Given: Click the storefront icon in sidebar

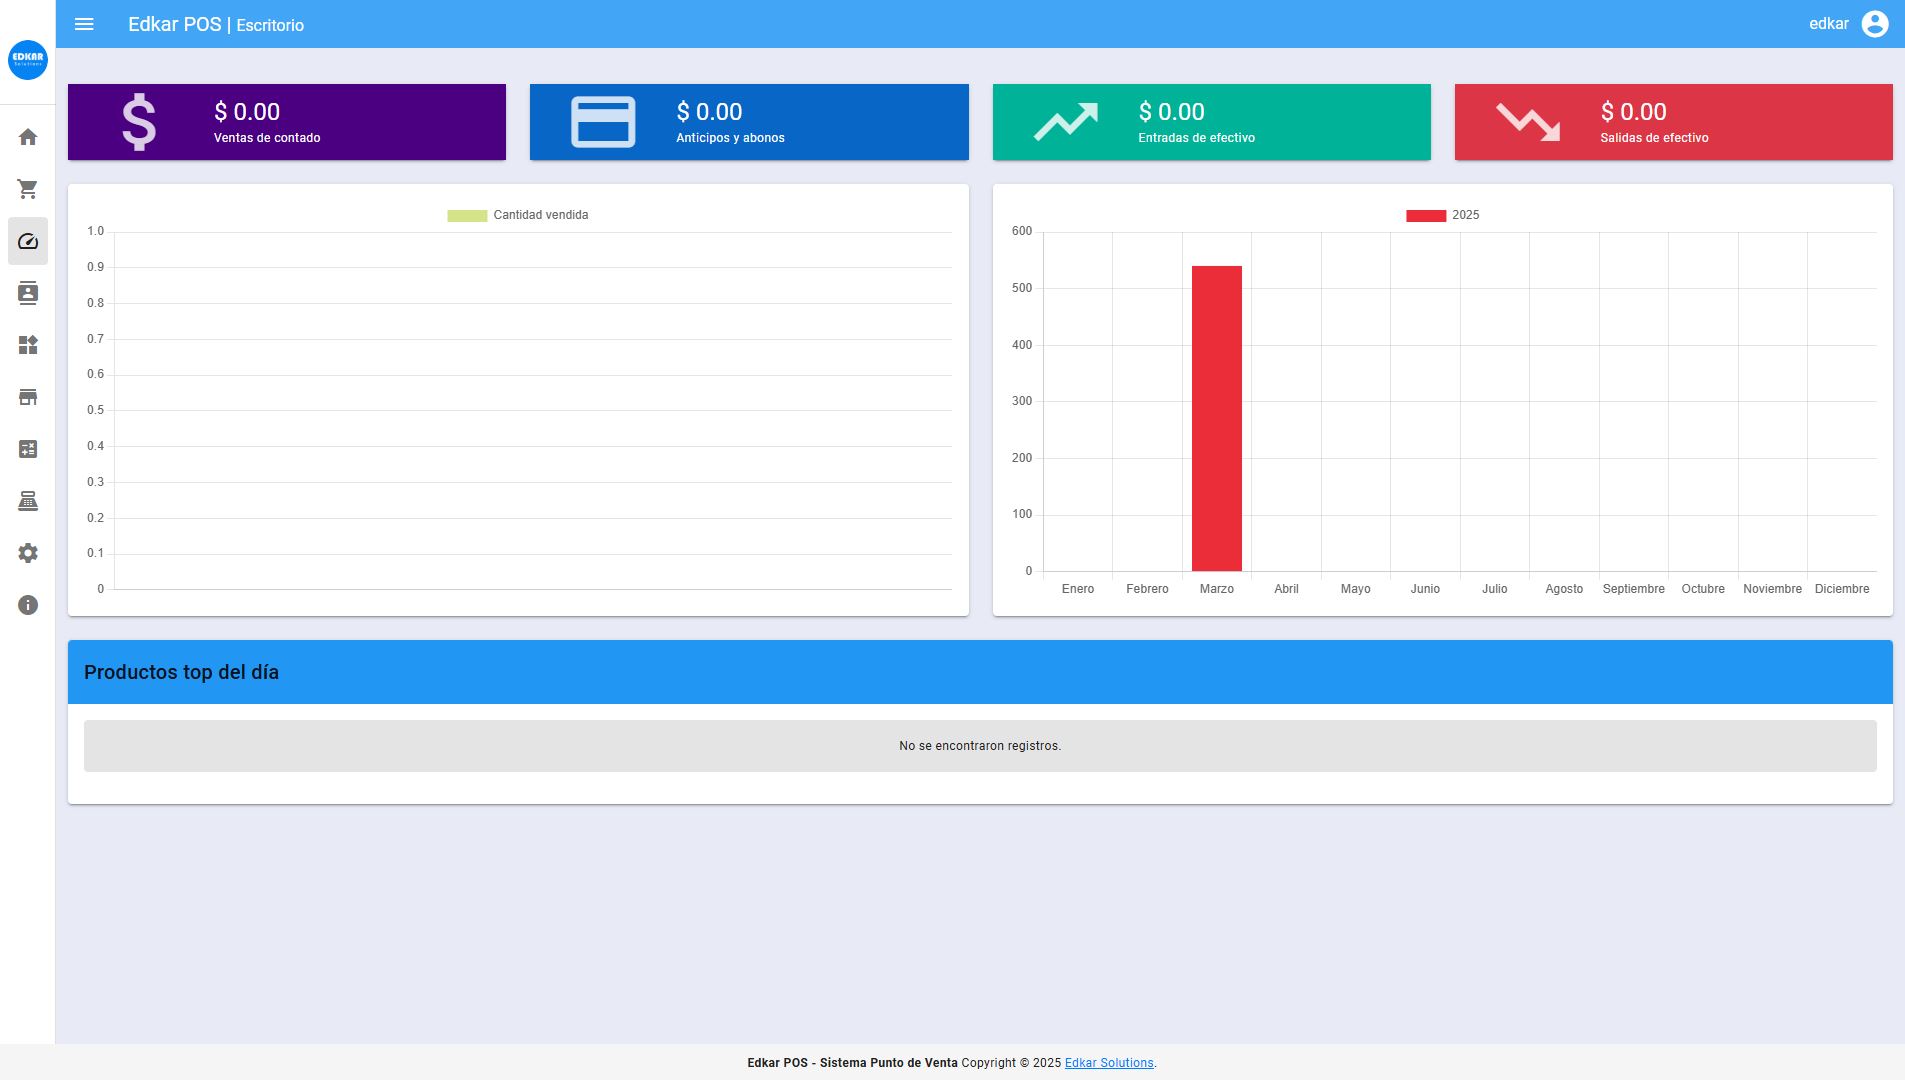Looking at the screenshot, I should pyautogui.click(x=28, y=397).
